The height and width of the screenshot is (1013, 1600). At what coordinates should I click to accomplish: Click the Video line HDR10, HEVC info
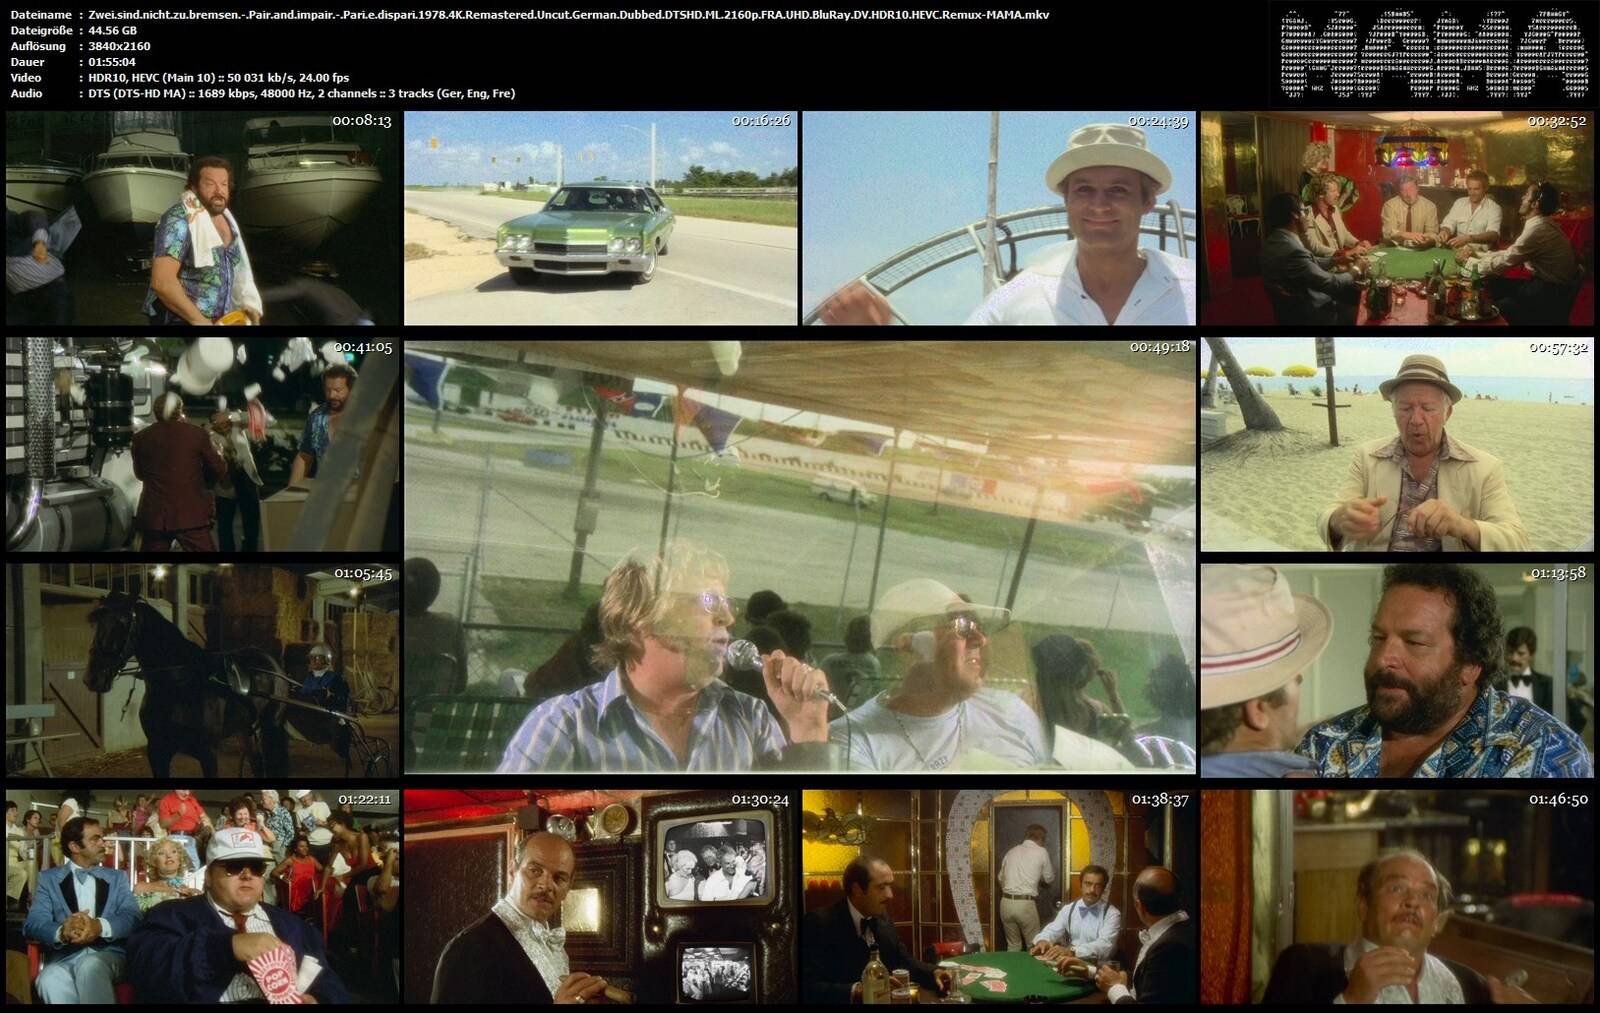(x=218, y=77)
